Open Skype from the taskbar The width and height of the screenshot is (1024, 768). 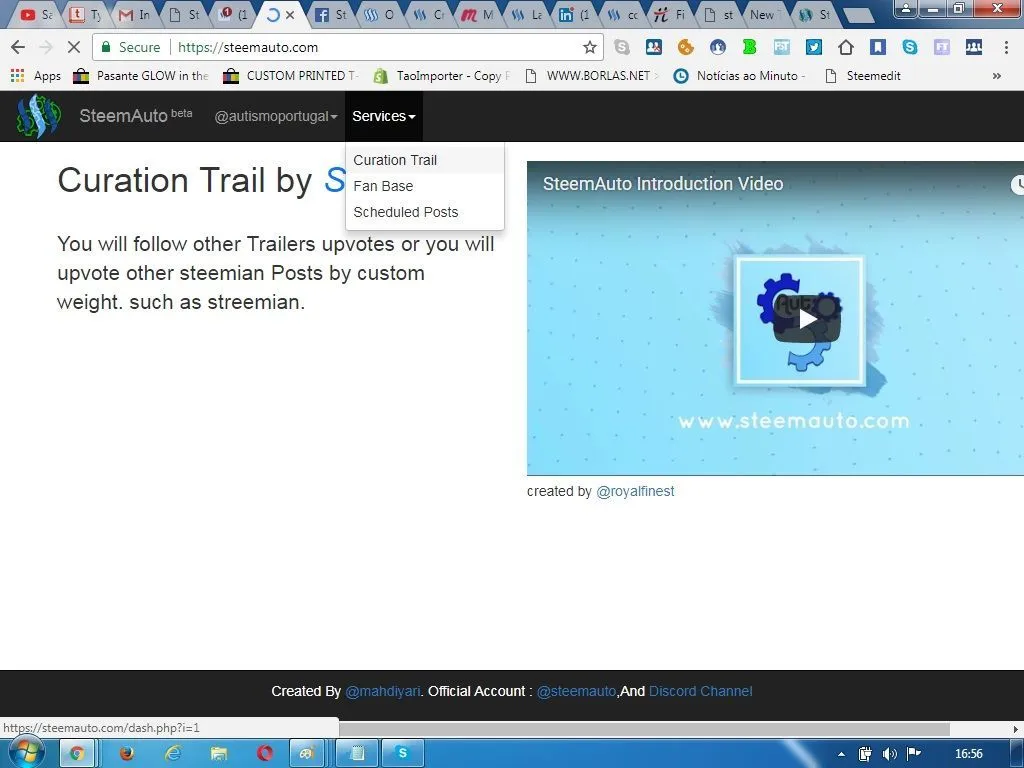(403, 754)
